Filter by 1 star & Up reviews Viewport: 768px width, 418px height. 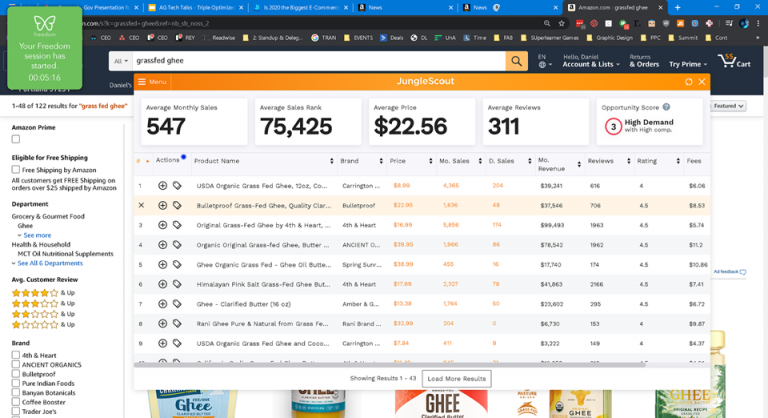[43, 324]
